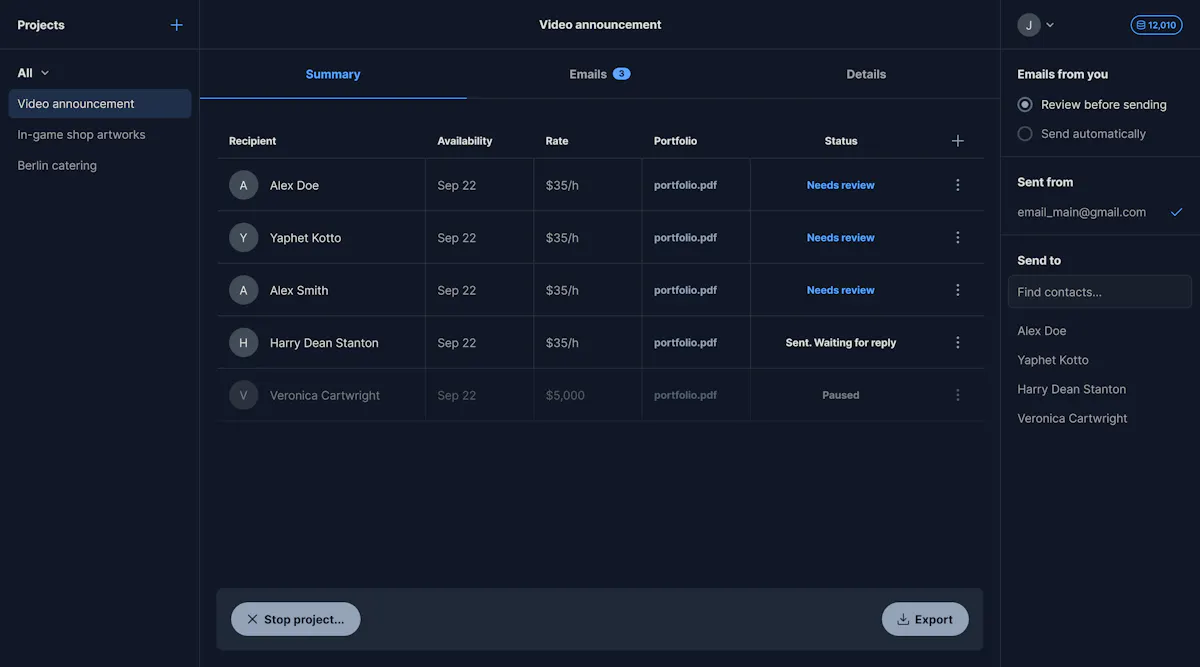Screen dimensions: 1200x667
Task: Select Veronica Cartwright in Send to list
Action: [x=1072, y=419]
